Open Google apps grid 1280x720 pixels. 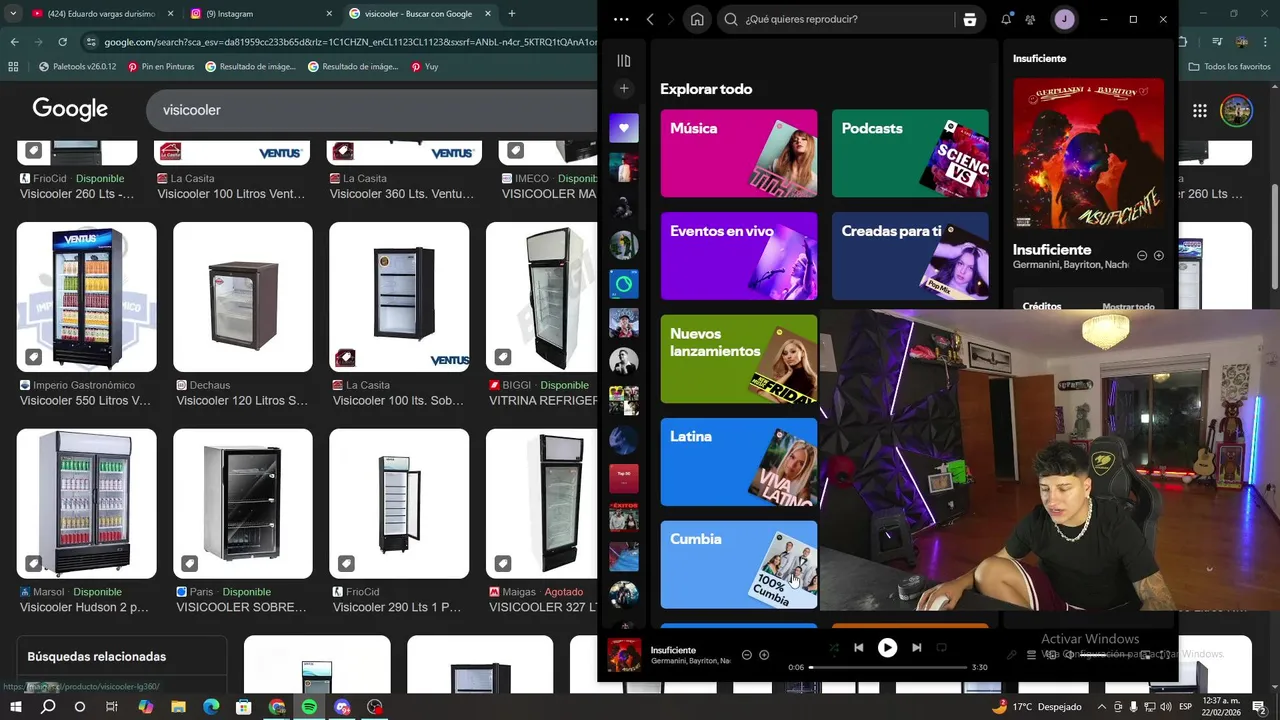(x=1199, y=110)
